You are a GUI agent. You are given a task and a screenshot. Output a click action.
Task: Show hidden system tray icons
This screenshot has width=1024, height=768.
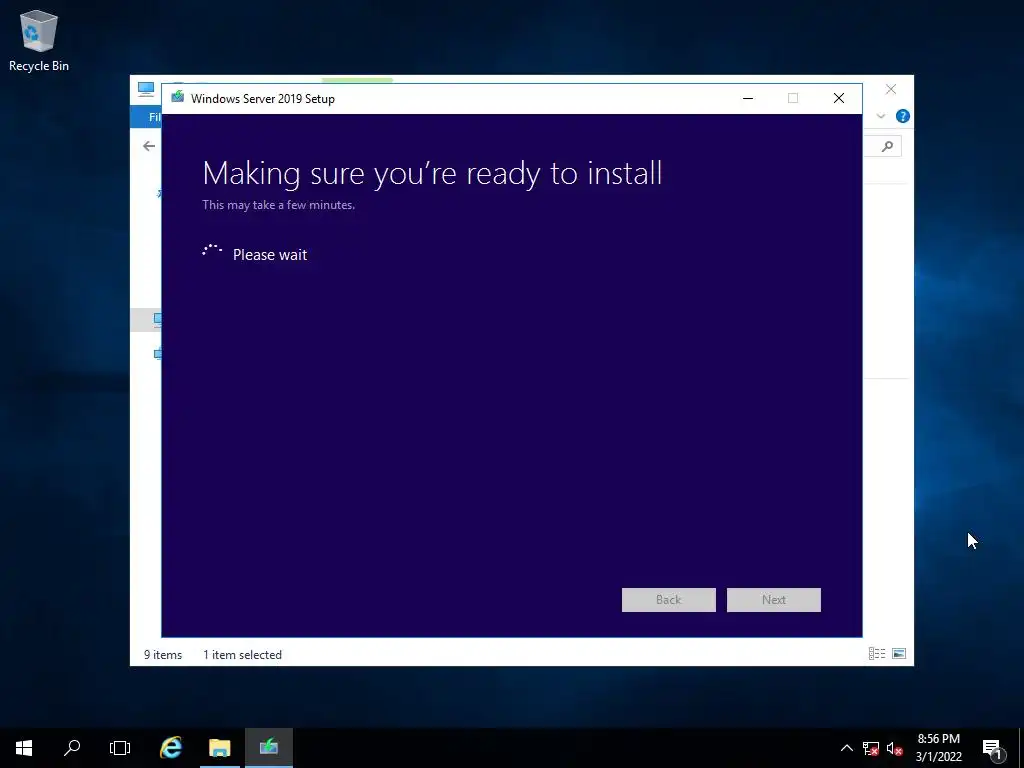coord(846,748)
